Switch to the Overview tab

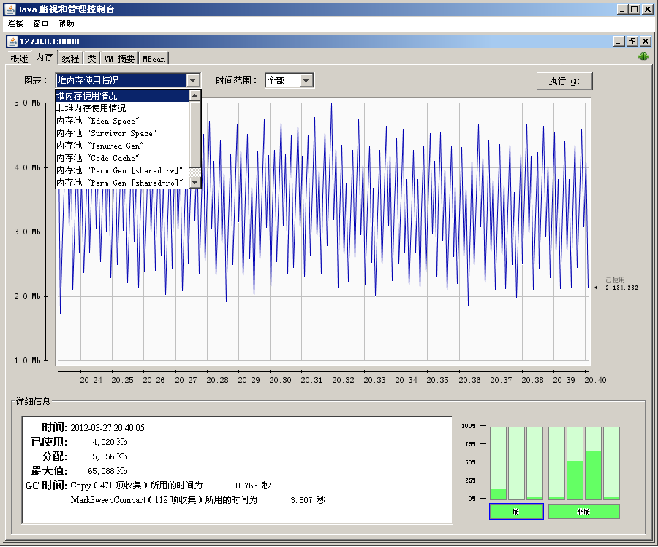pos(18,59)
